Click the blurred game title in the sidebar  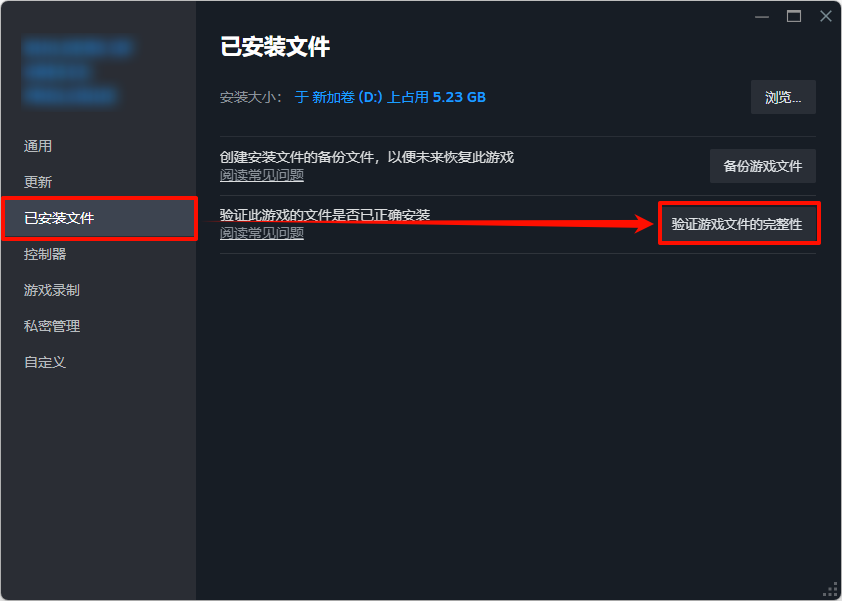(76, 71)
